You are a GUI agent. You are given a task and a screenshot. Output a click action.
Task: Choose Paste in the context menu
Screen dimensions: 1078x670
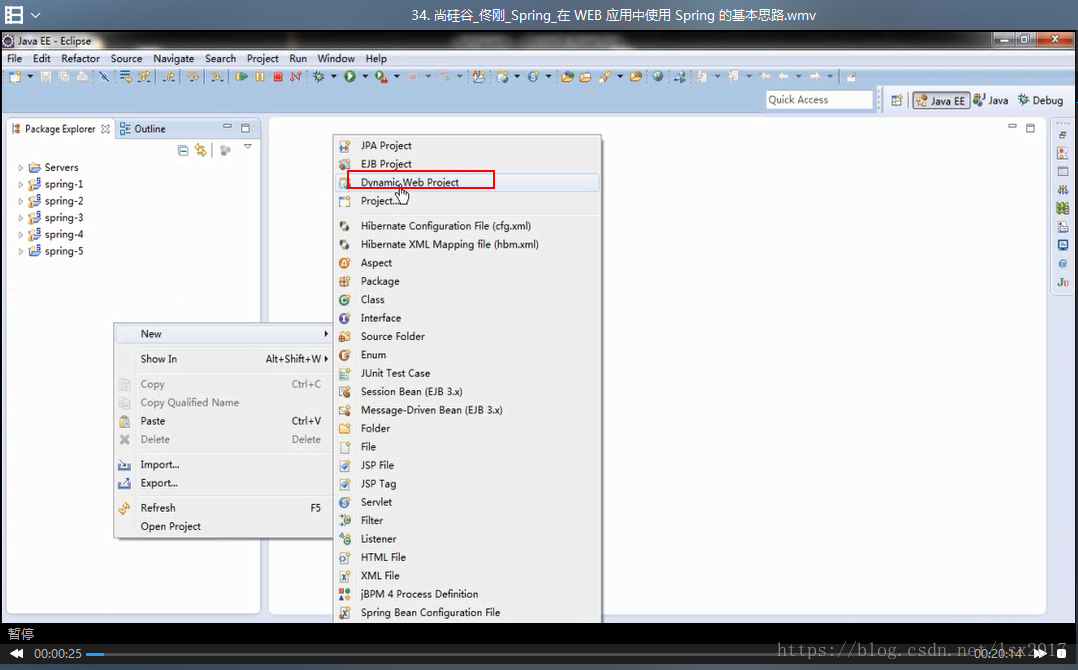[223, 421]
